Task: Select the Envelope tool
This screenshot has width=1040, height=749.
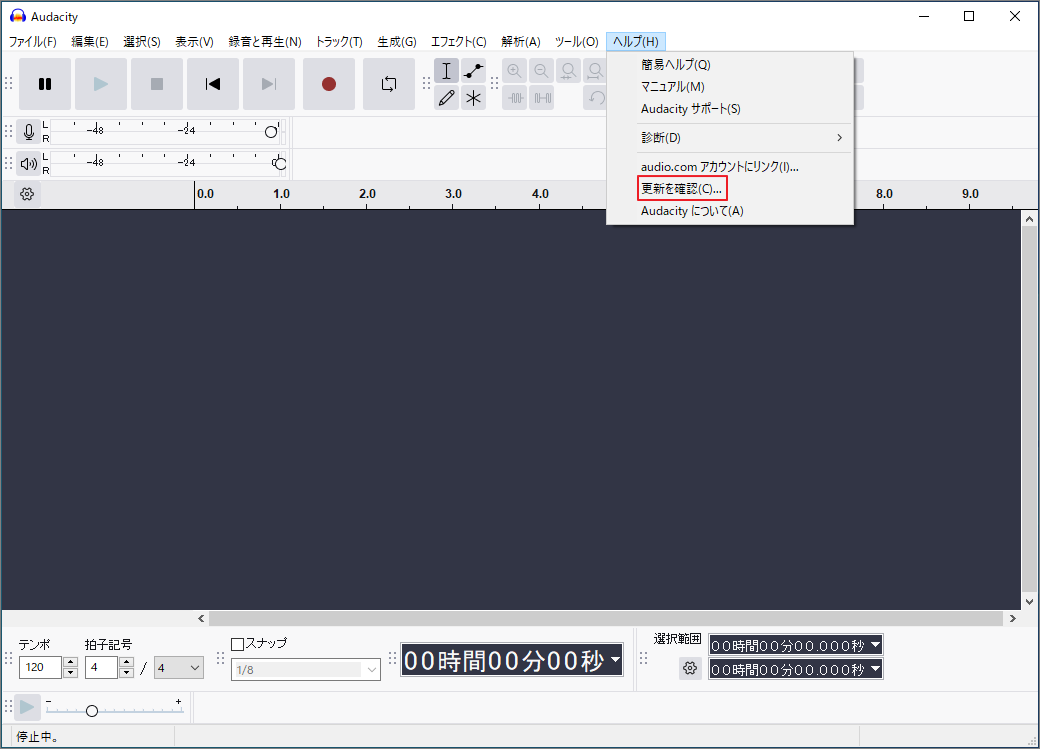Action: pos(474,71)
